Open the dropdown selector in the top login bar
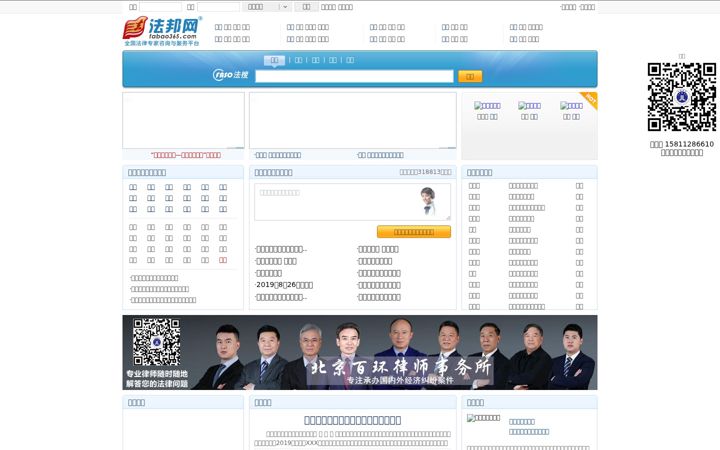This screenshot has width=720, height=450. [x=267, y=7]
